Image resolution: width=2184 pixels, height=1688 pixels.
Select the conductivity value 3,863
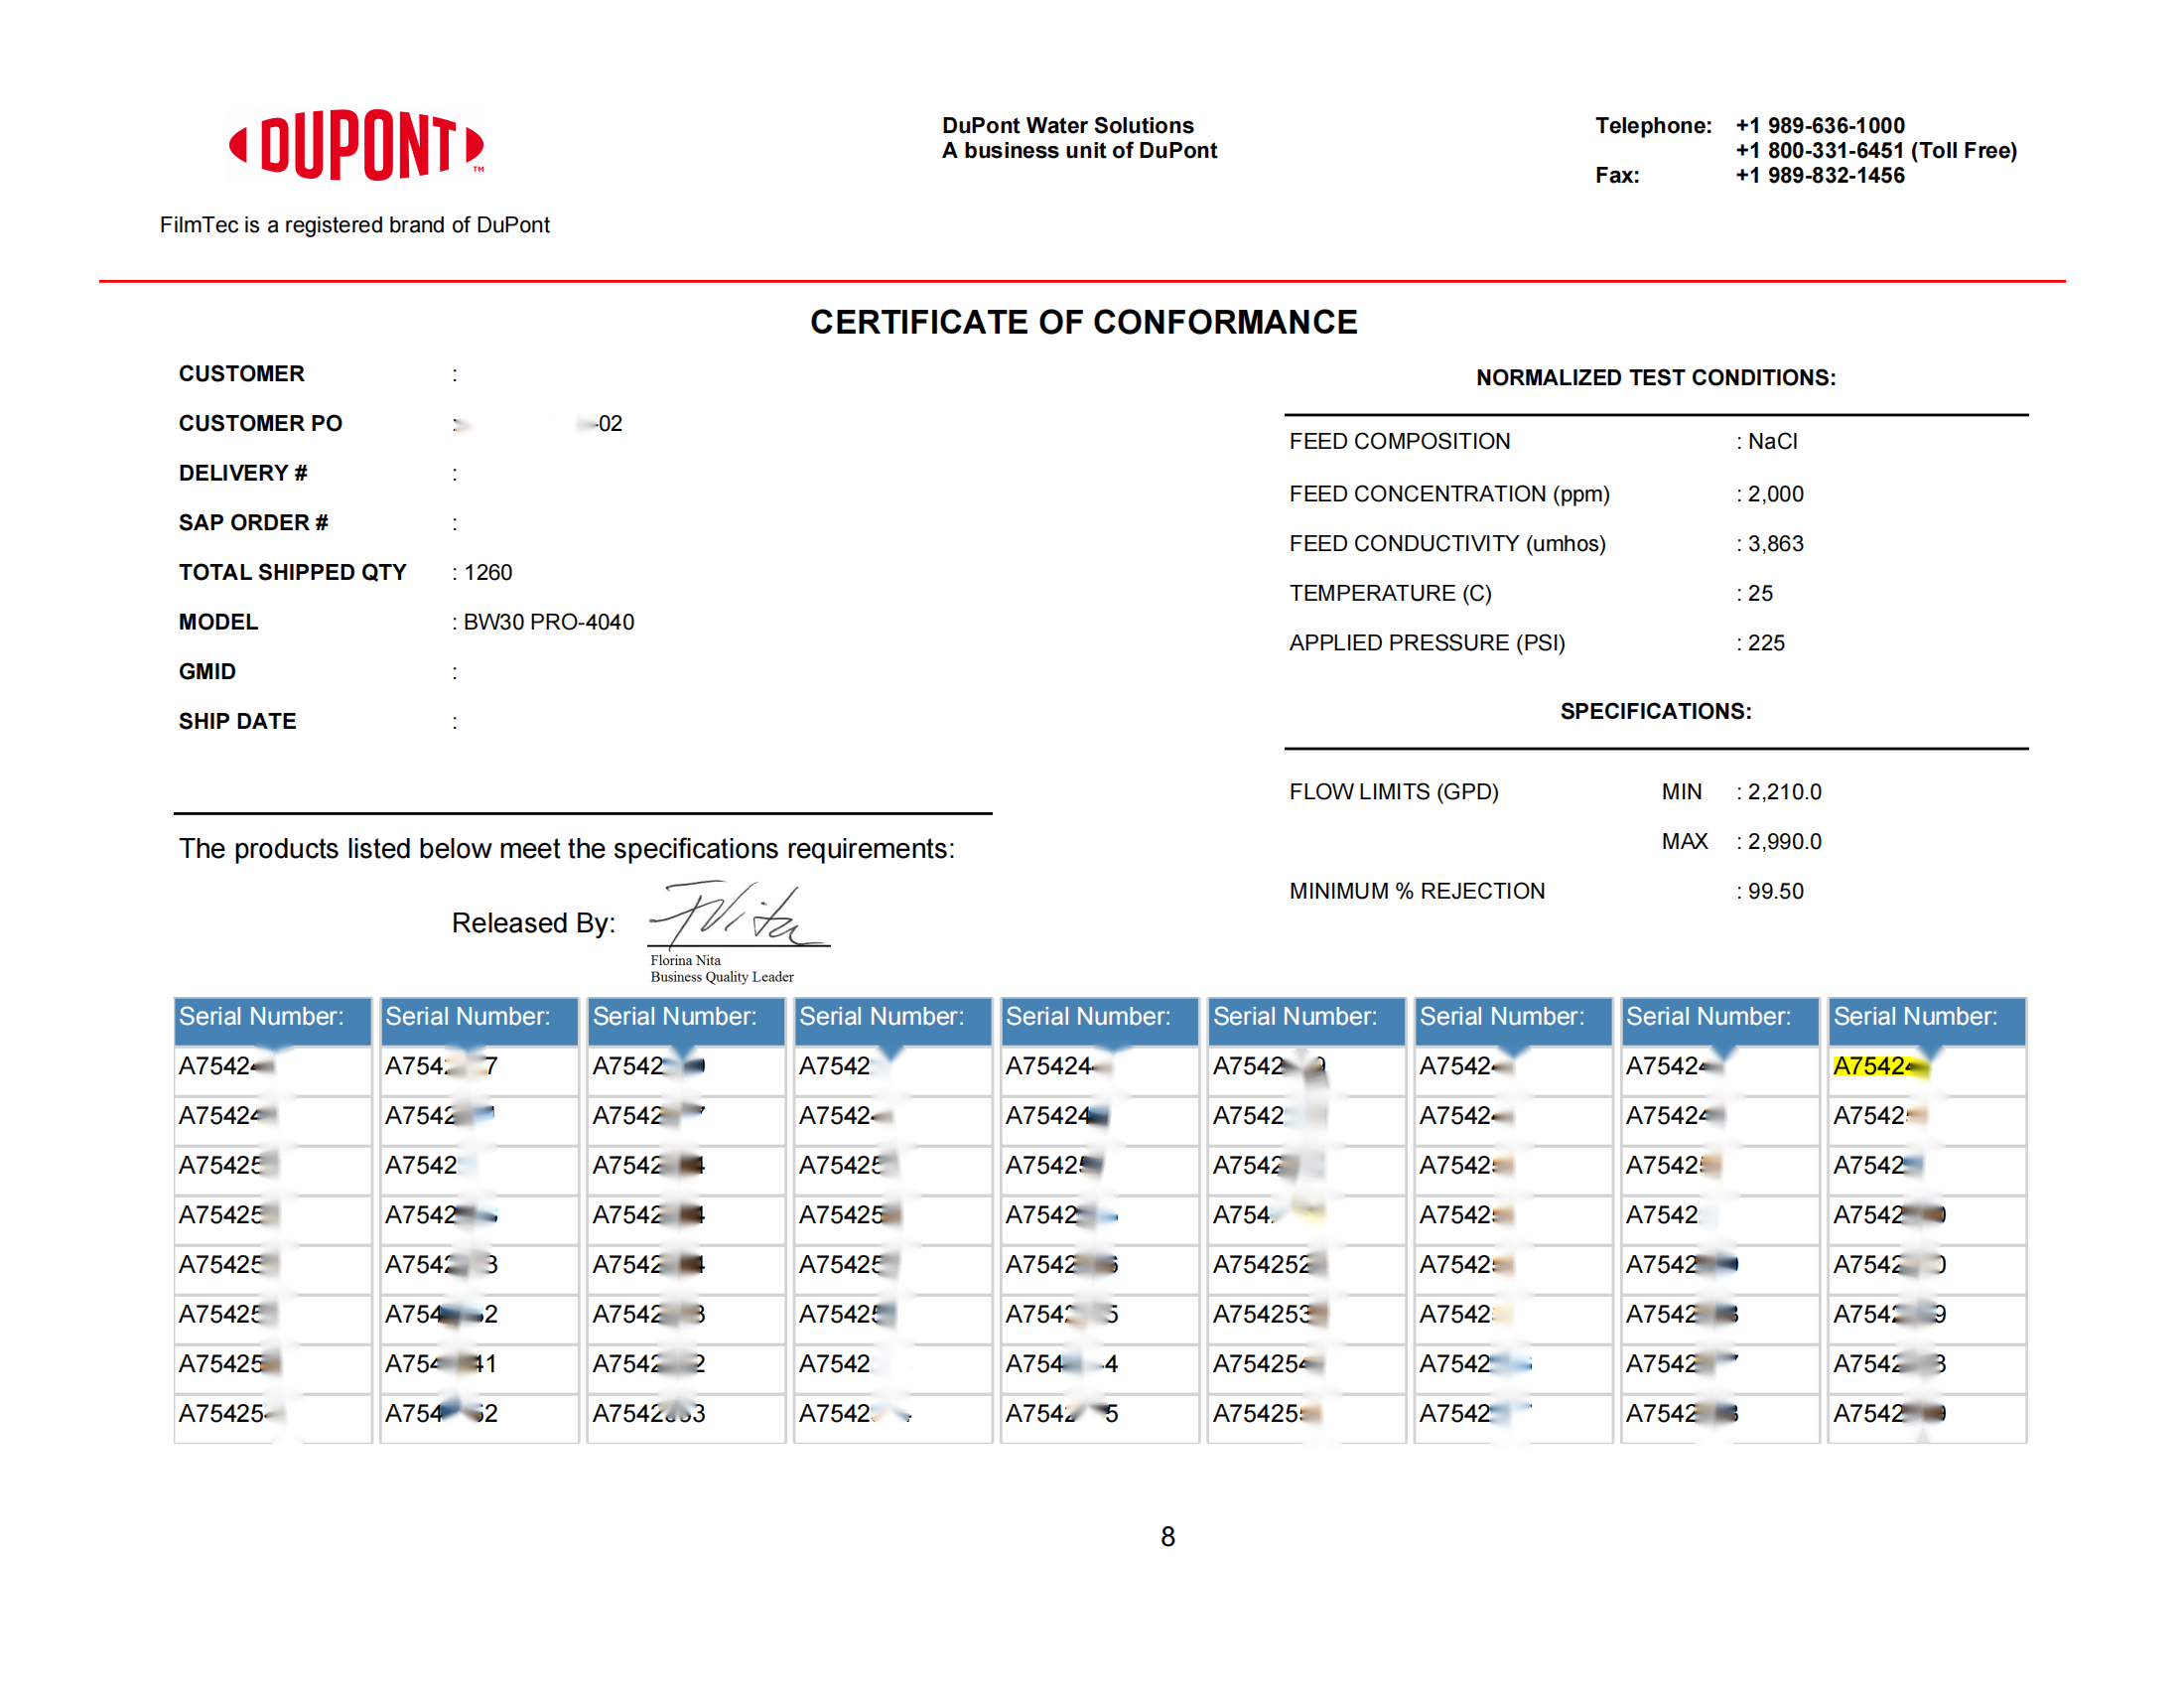pos(1774,543)
